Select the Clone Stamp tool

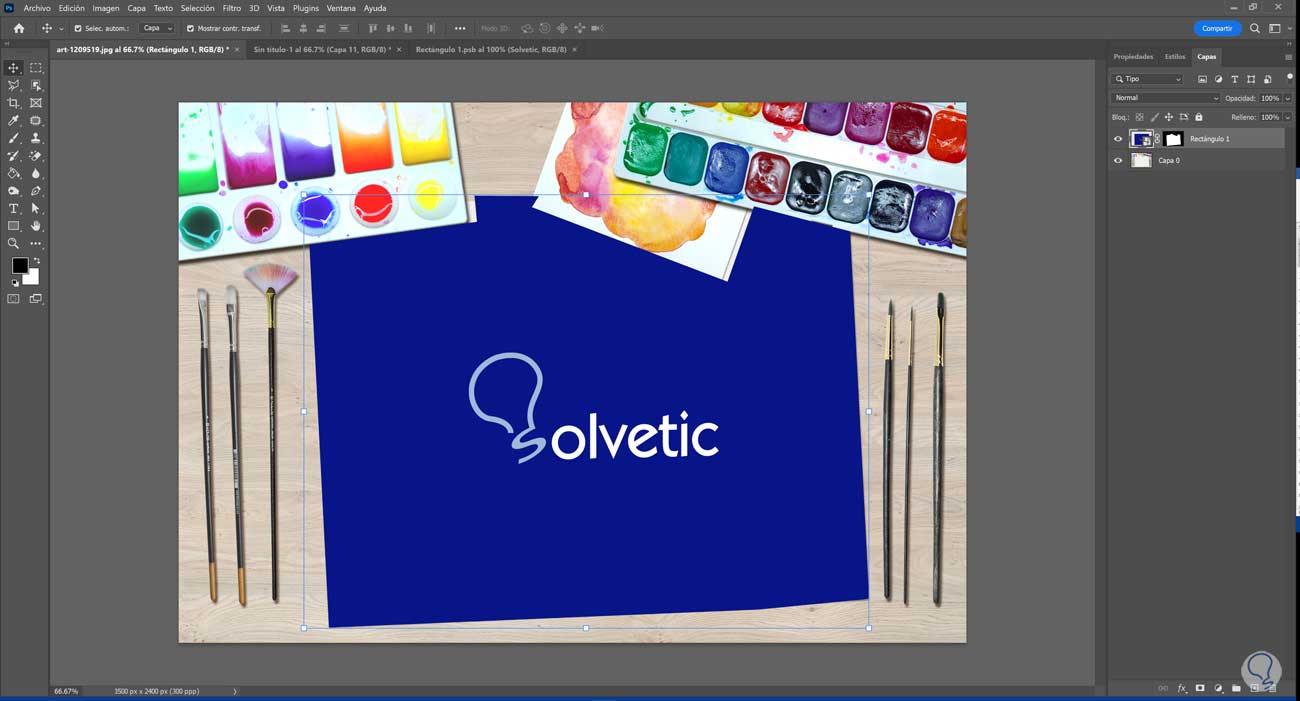tap(36, 138)
